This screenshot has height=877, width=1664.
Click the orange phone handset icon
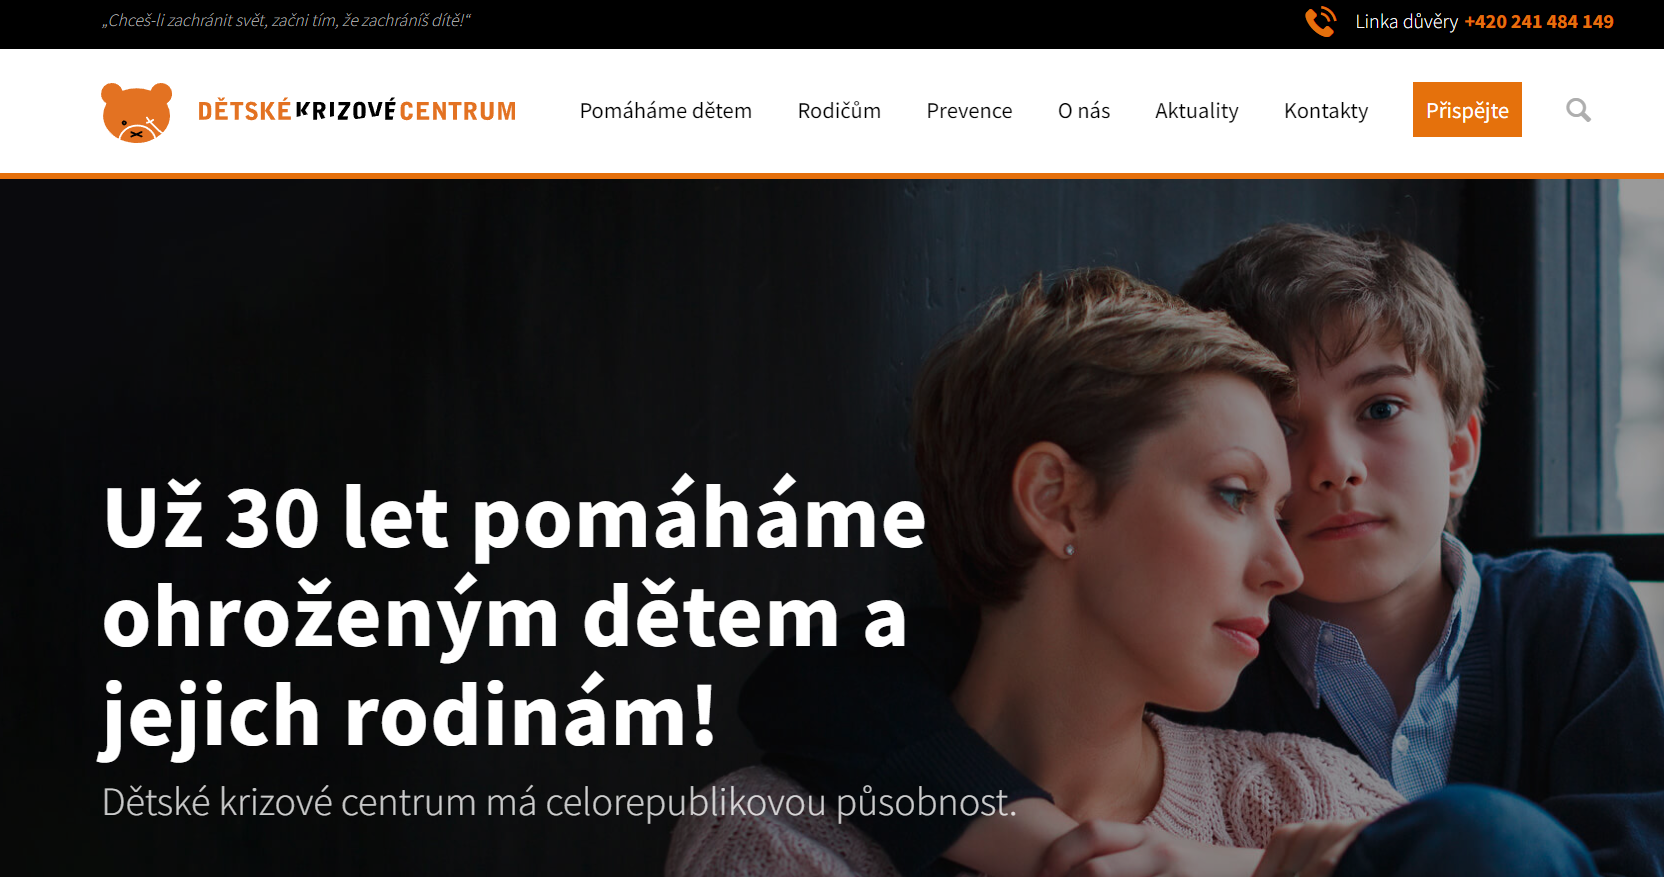click(x=1321, y=21)
